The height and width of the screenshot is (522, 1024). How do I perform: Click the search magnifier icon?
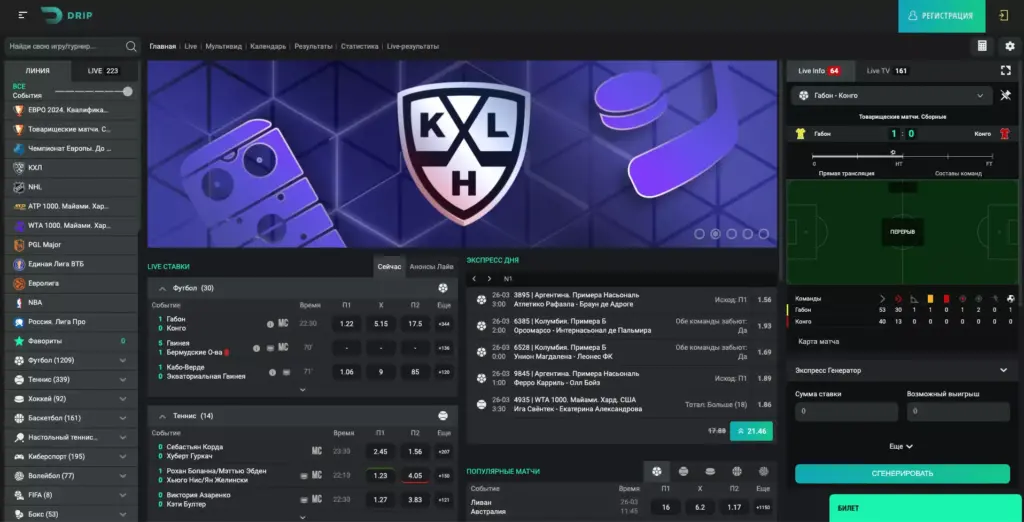[x=131, y=46]
